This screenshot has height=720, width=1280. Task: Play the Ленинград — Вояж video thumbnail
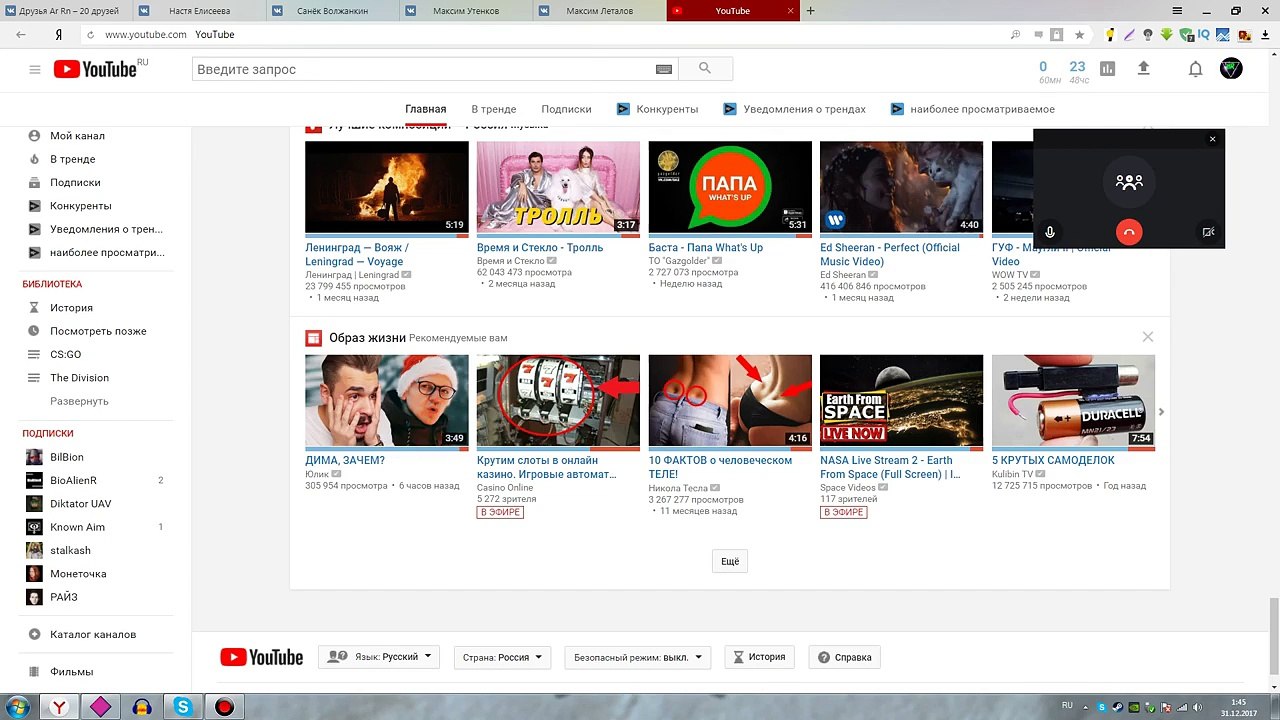pos(386,187)
